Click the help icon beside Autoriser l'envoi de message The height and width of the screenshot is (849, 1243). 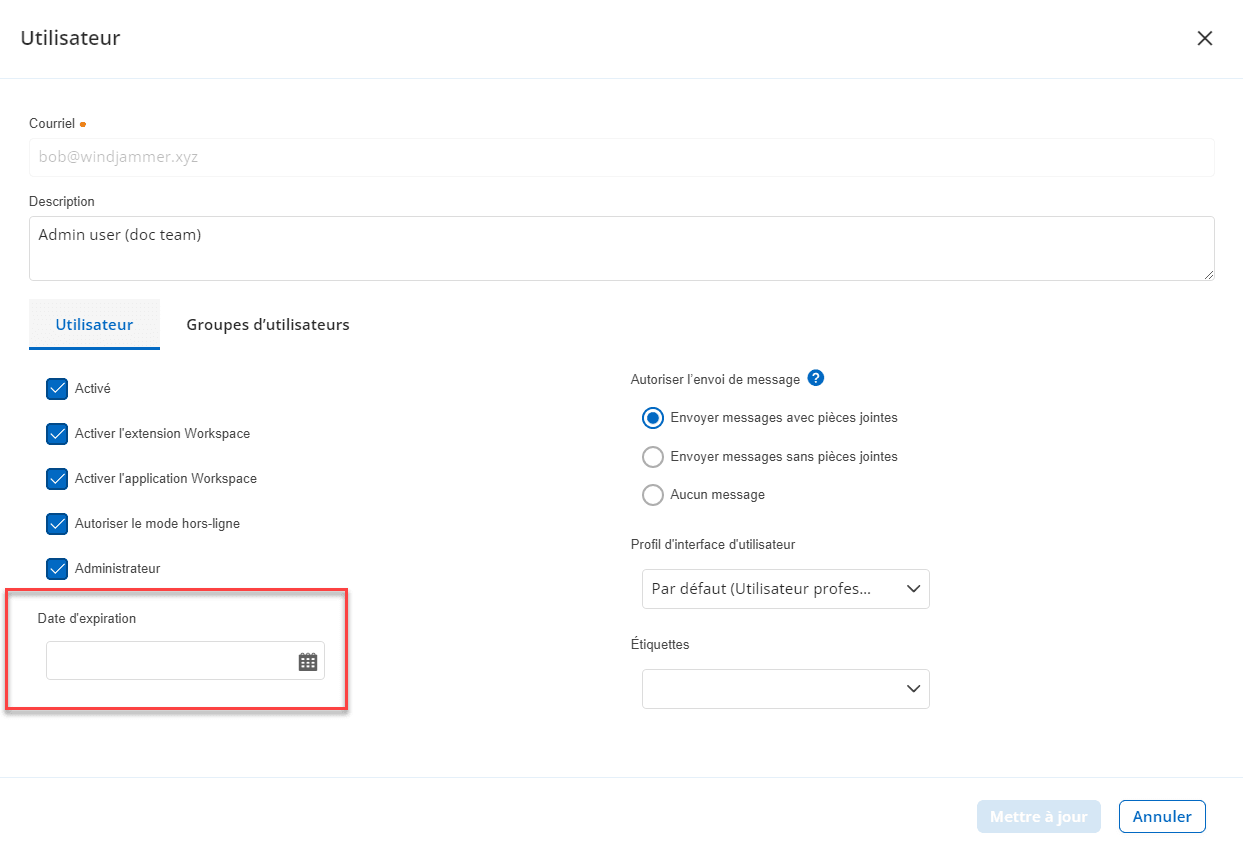pos(816,378)
